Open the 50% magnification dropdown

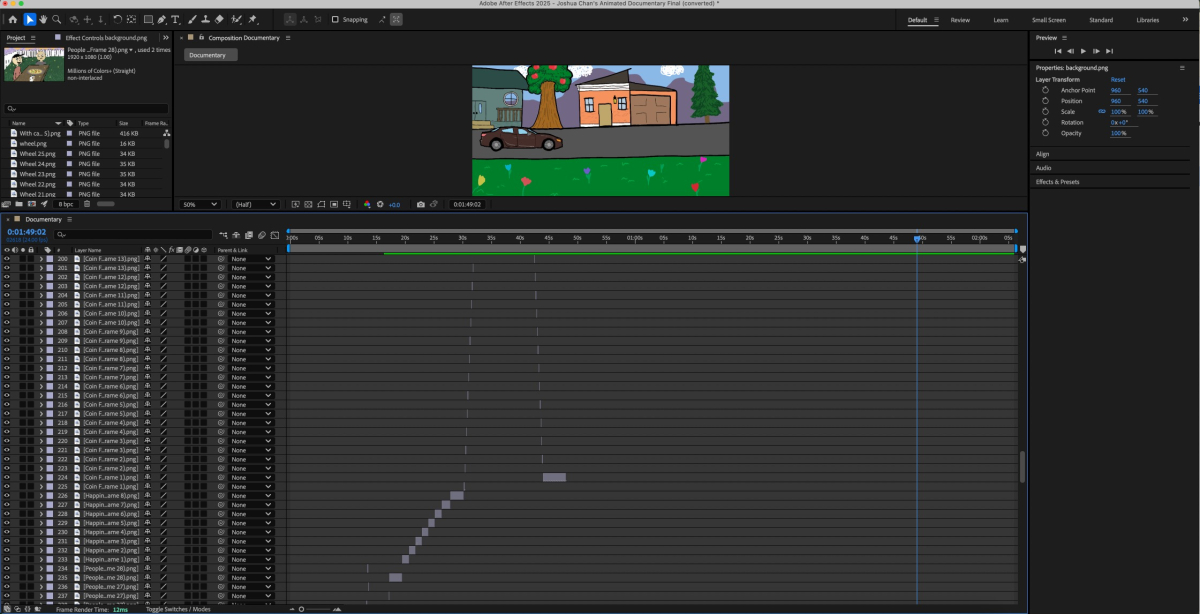point(199,204)
